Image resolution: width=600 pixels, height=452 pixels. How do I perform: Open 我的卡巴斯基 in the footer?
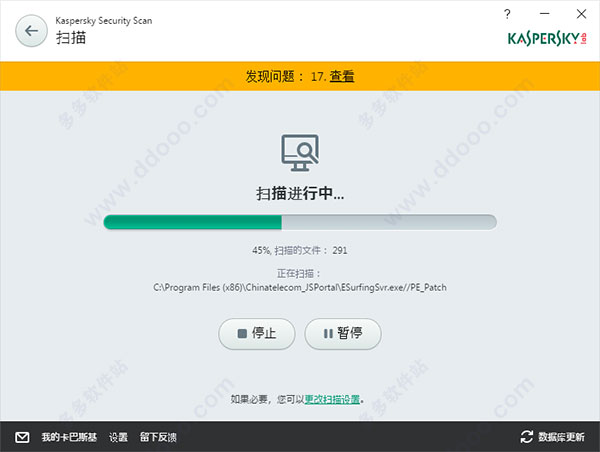coord(69,437)
